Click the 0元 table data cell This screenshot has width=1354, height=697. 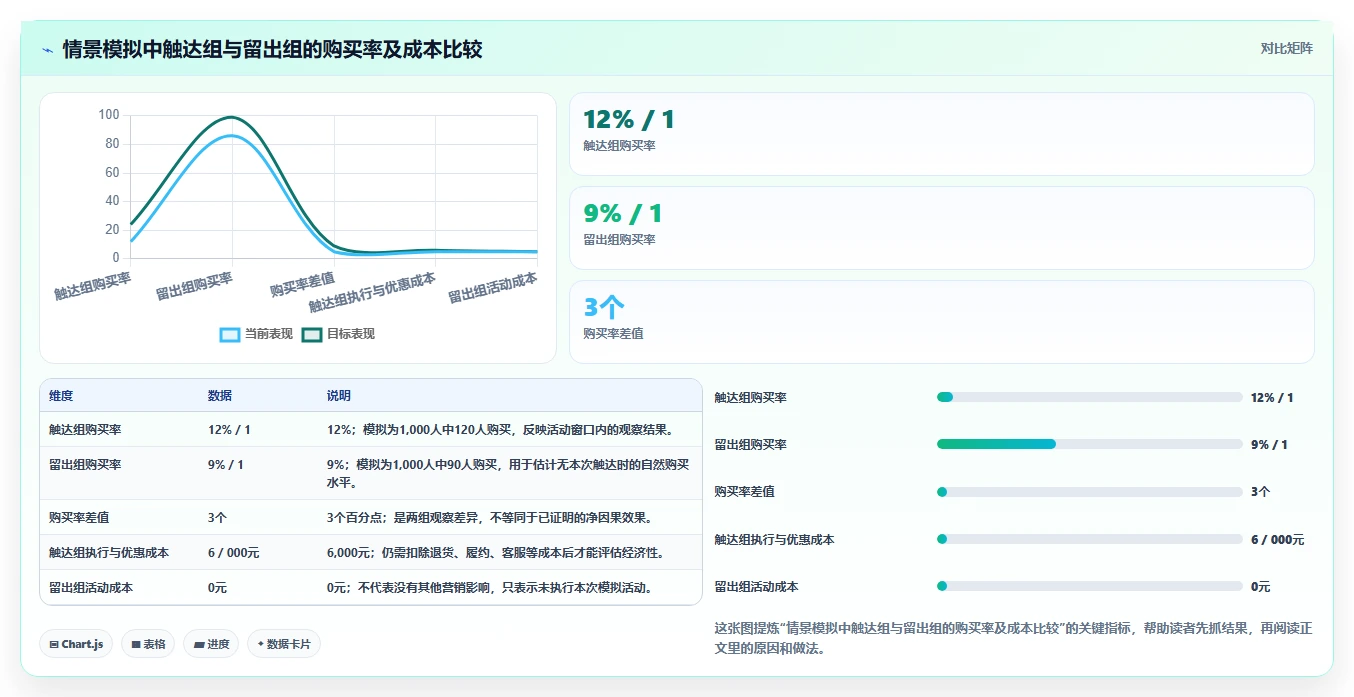click(x=217, y=588)
